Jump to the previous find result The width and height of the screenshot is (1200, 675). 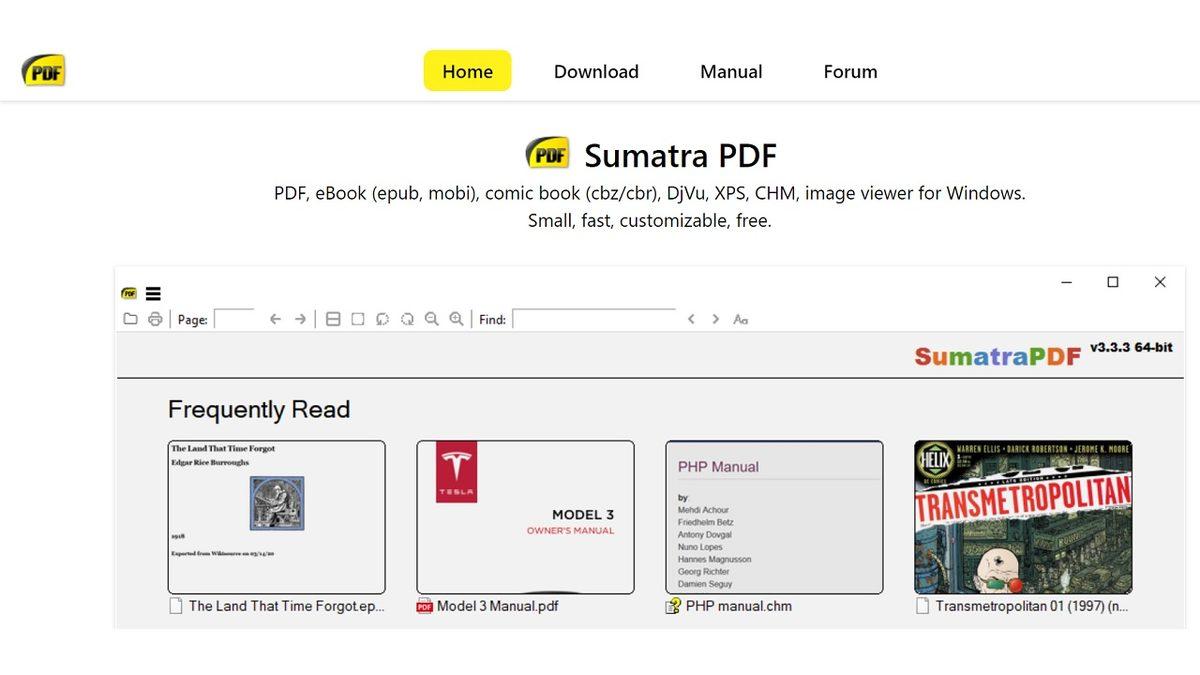tap(691, 319)
